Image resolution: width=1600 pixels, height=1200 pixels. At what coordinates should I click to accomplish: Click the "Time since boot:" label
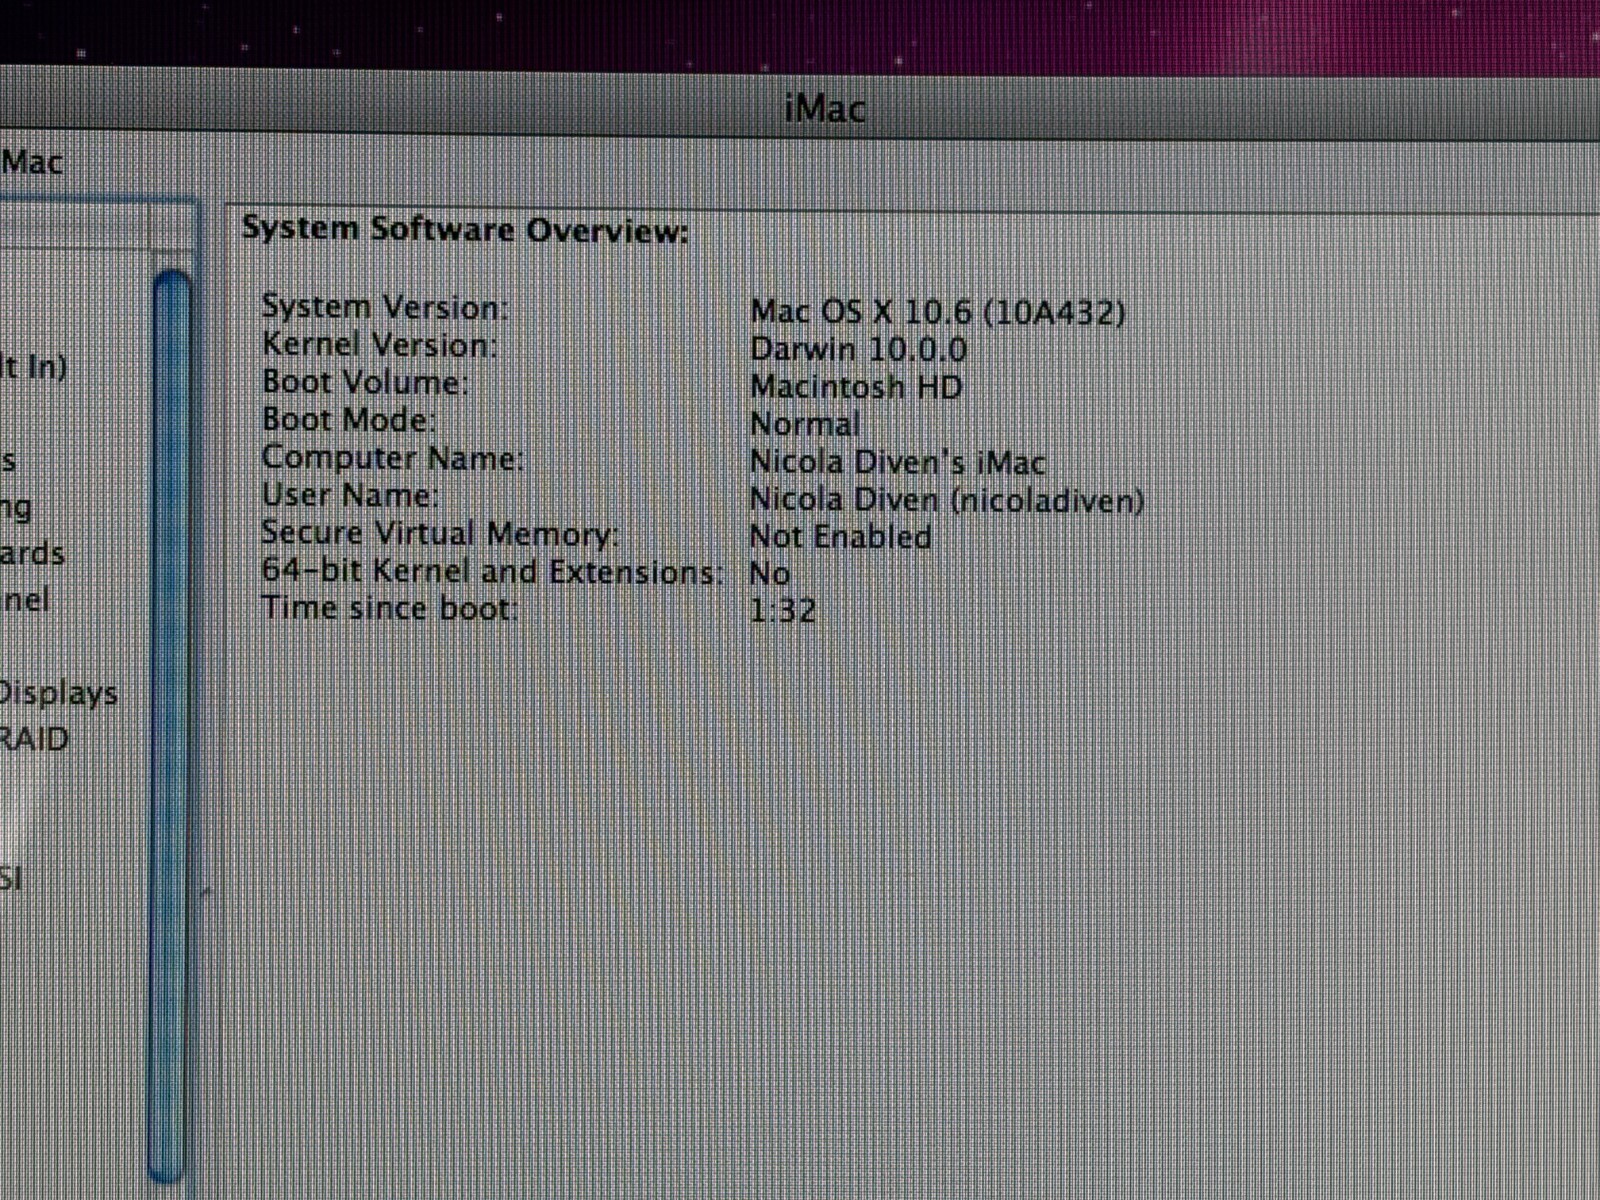390,608
